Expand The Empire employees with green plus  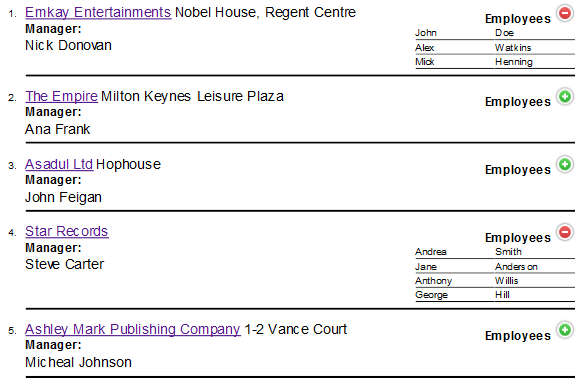(565, 97)
